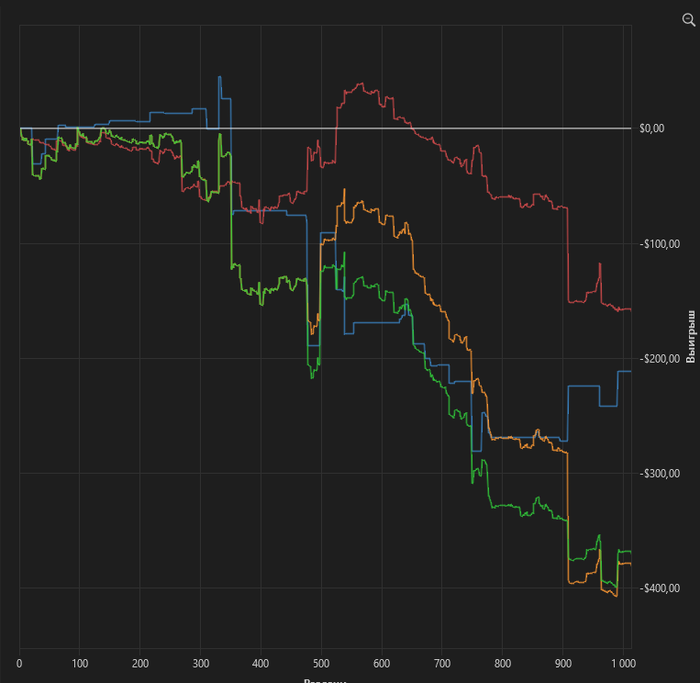
Task: Click the zoom out magnifier icon
Action: click(687, 19)
